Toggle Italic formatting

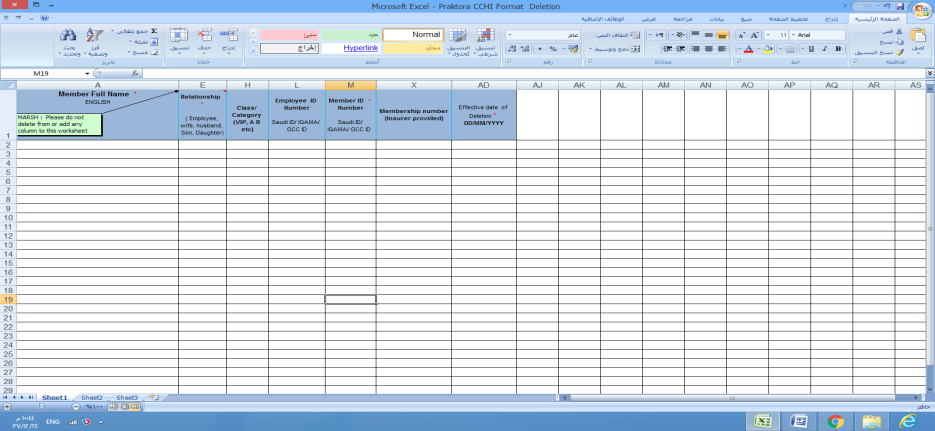tap(825, 49)
